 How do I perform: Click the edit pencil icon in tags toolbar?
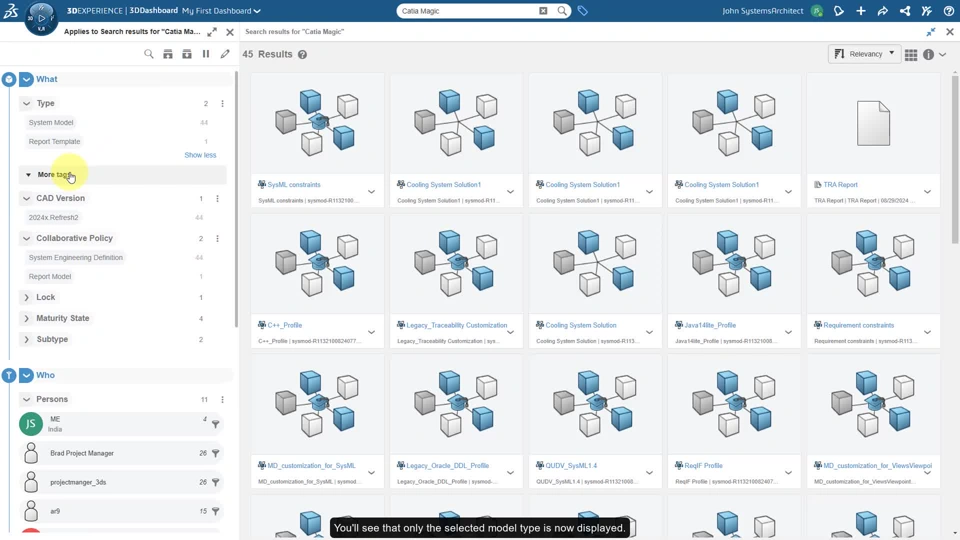[225, 54]
